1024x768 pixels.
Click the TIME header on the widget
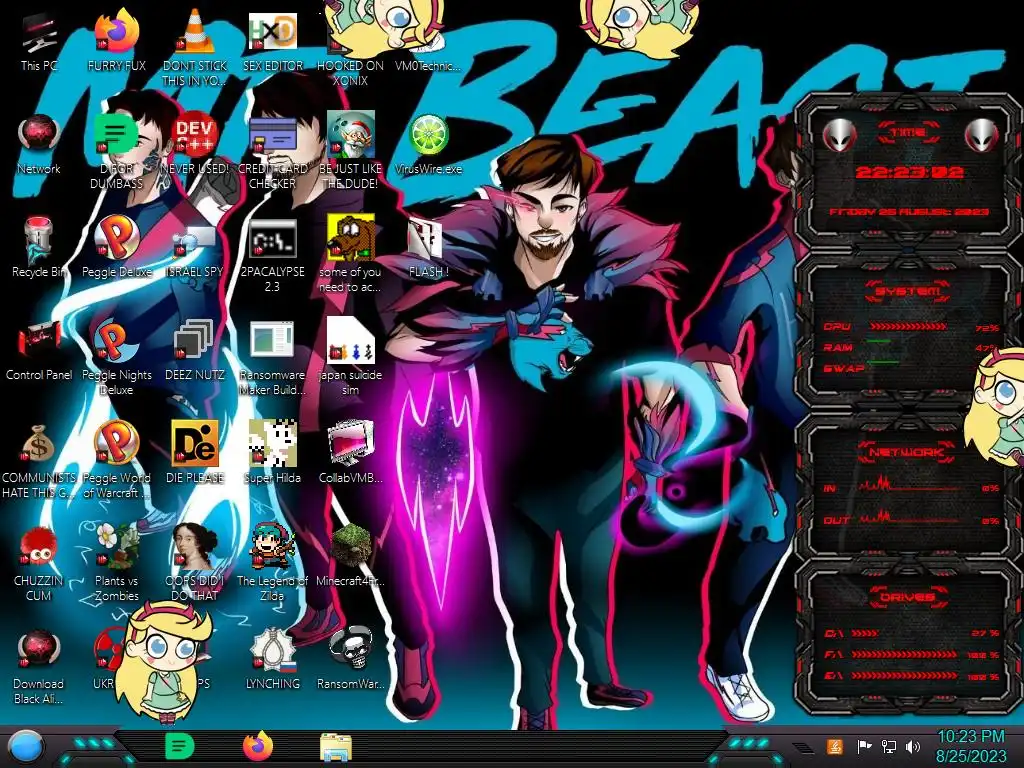coord(908,133)
